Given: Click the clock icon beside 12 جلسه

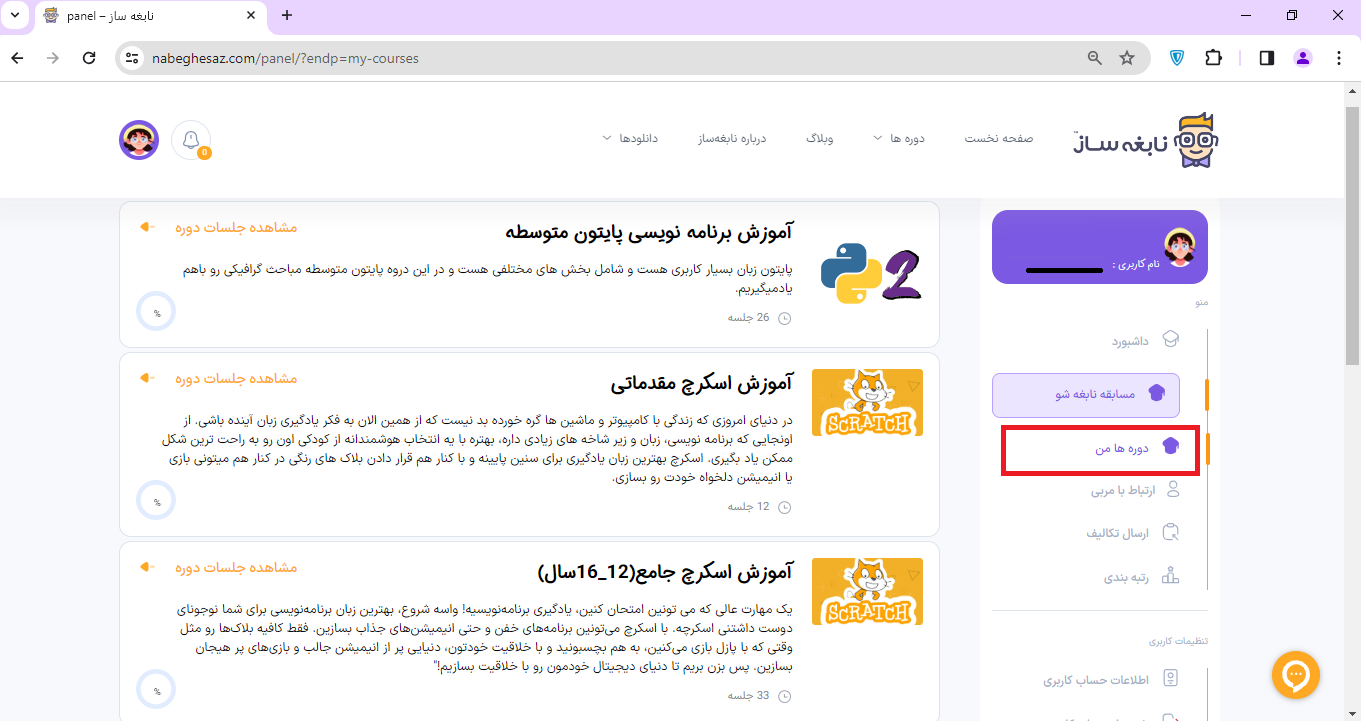Looking at the screenshot, I should (x=784, y=507).
